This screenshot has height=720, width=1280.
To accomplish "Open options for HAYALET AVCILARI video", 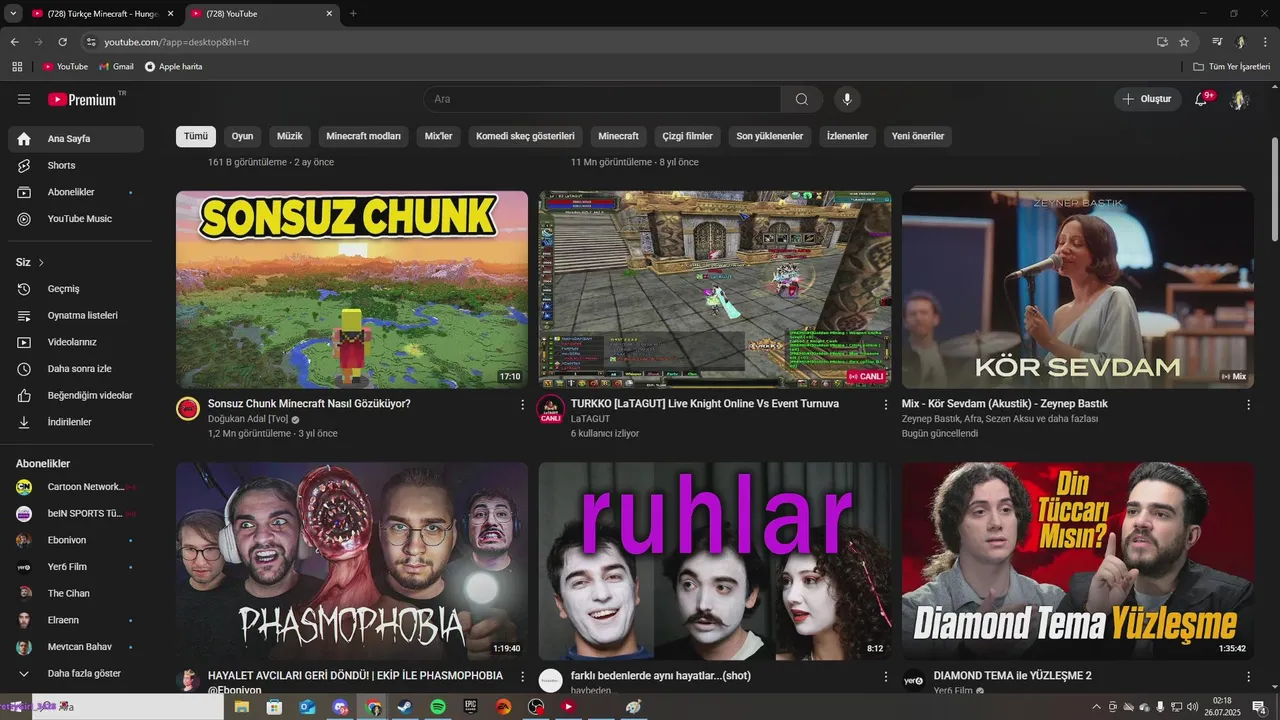I will coord(522,676).
